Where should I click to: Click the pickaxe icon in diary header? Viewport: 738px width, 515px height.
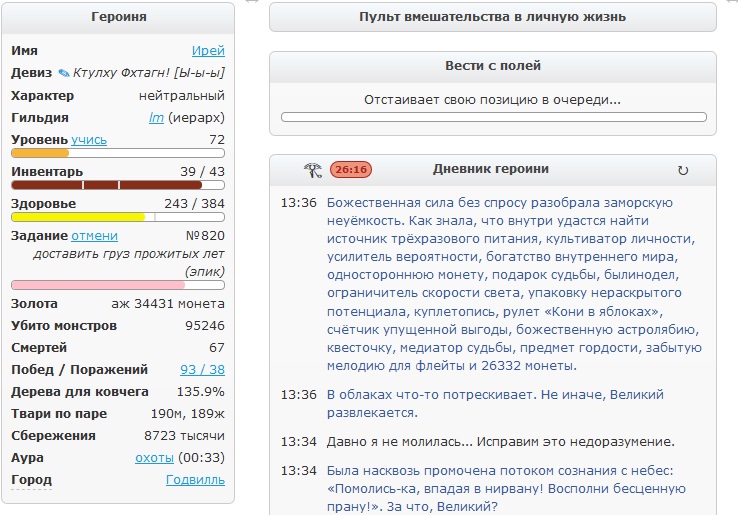coord(313,170)
